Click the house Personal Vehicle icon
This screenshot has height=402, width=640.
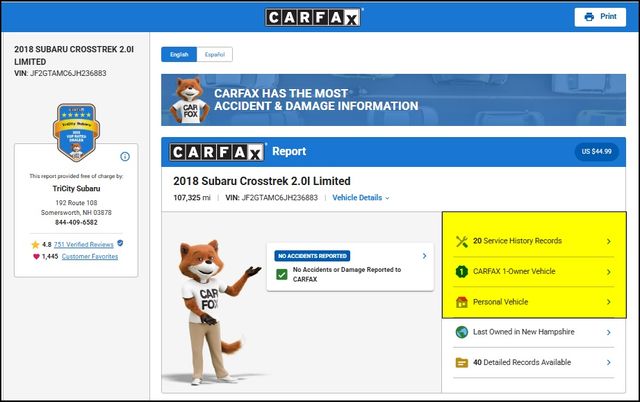[462, 302]
